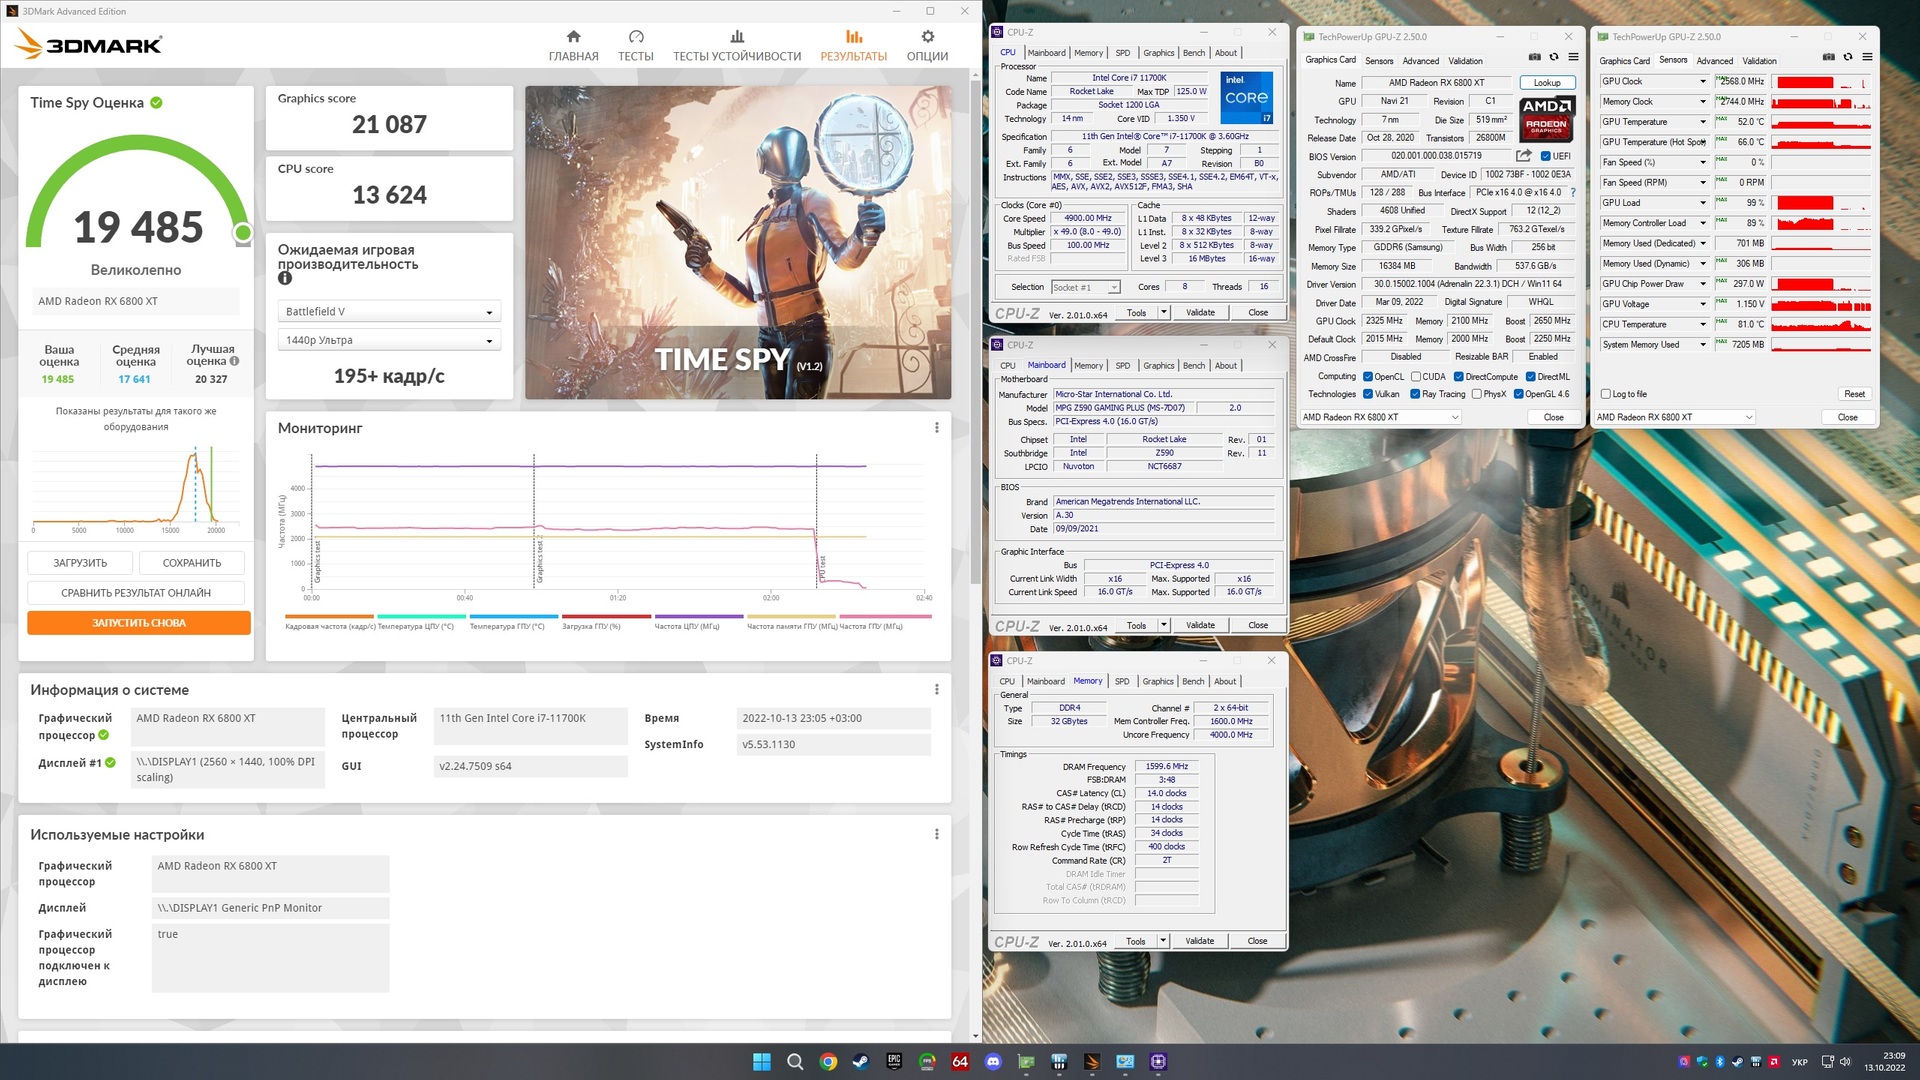Open the system information three-dot menu
This screenshot has width=1920, height=1080.
click(936, 690)
